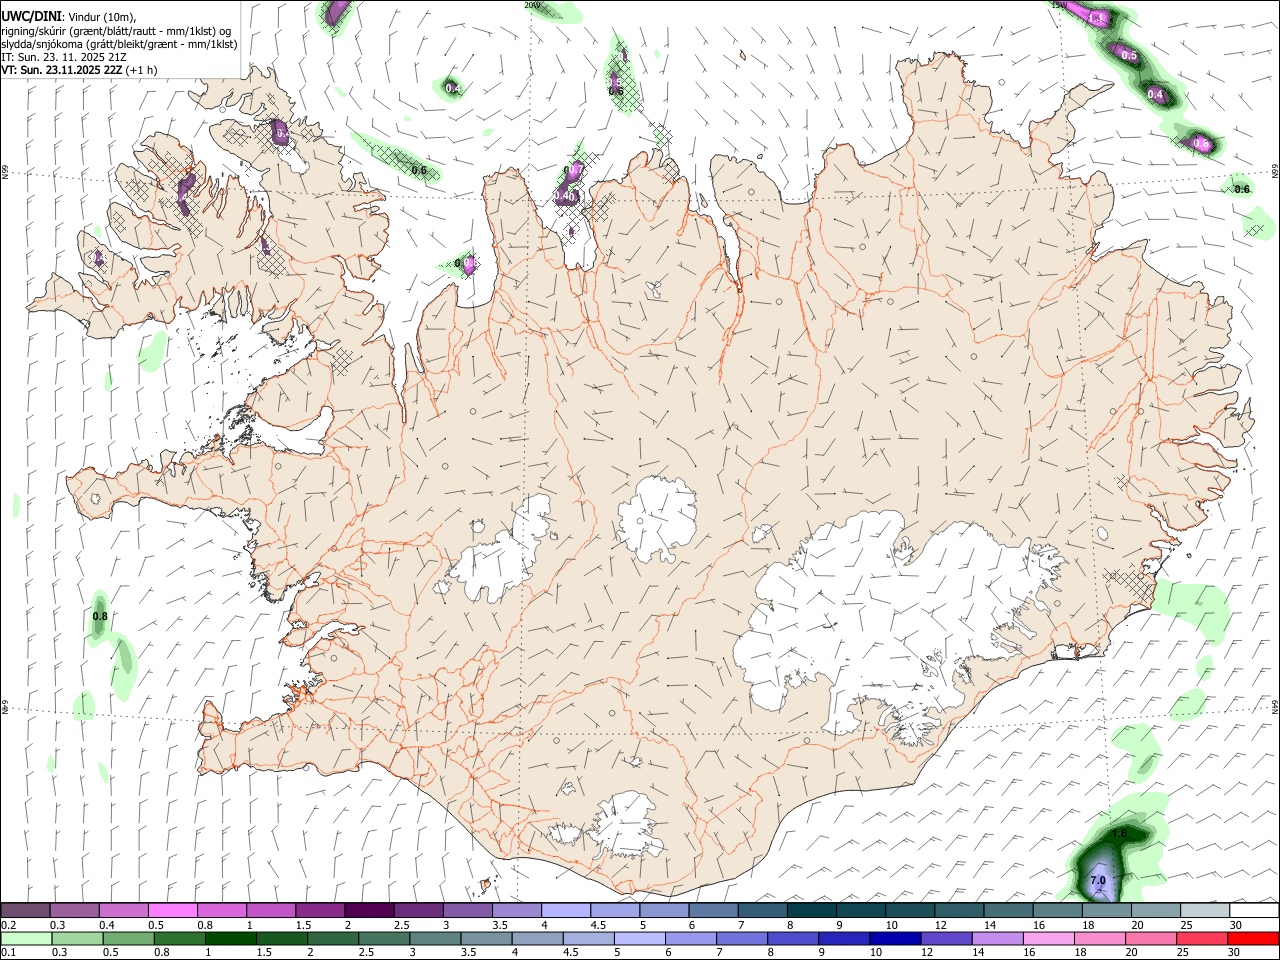The width and height of the screenshot is (1280, 960).
Task: Click the light lavender snow swatch starting at 4
Action: [564, 910]
